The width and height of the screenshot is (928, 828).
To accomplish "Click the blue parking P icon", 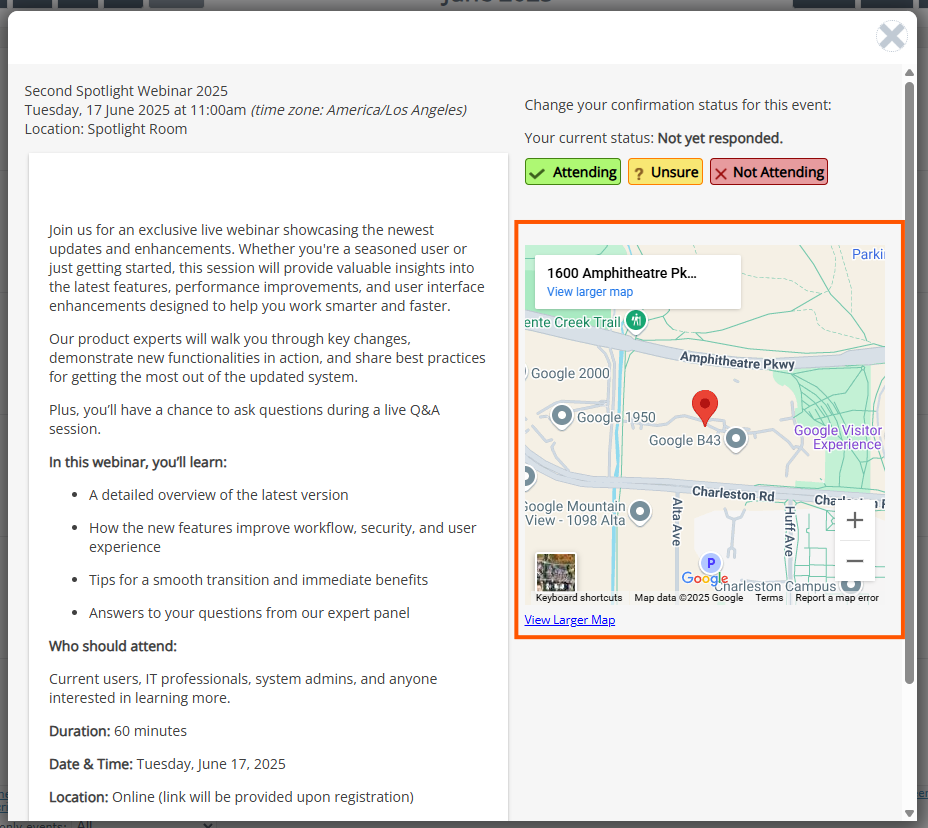I will [x=710, y=563].
